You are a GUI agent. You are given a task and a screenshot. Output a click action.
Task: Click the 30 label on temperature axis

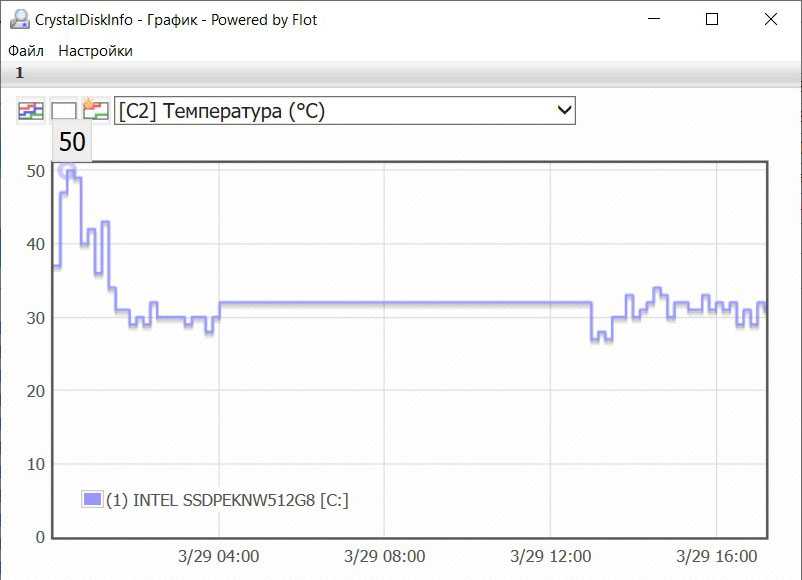(x=35, y=317)
